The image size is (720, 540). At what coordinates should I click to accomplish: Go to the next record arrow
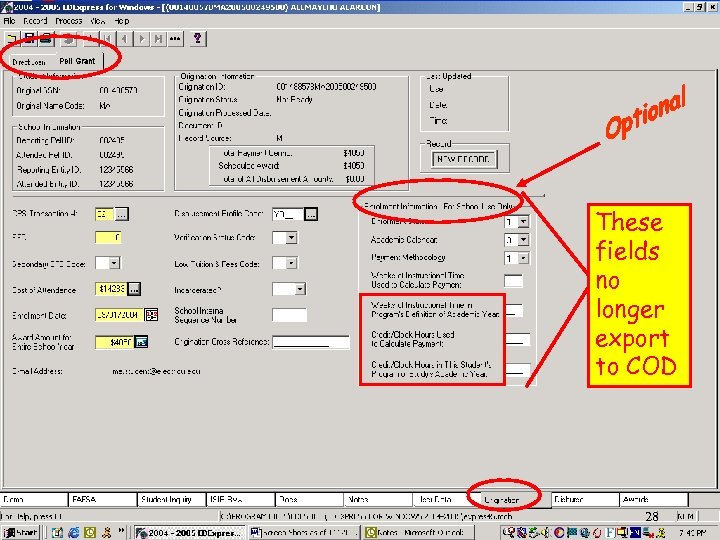pyautogui.click(x=141, y=39)
